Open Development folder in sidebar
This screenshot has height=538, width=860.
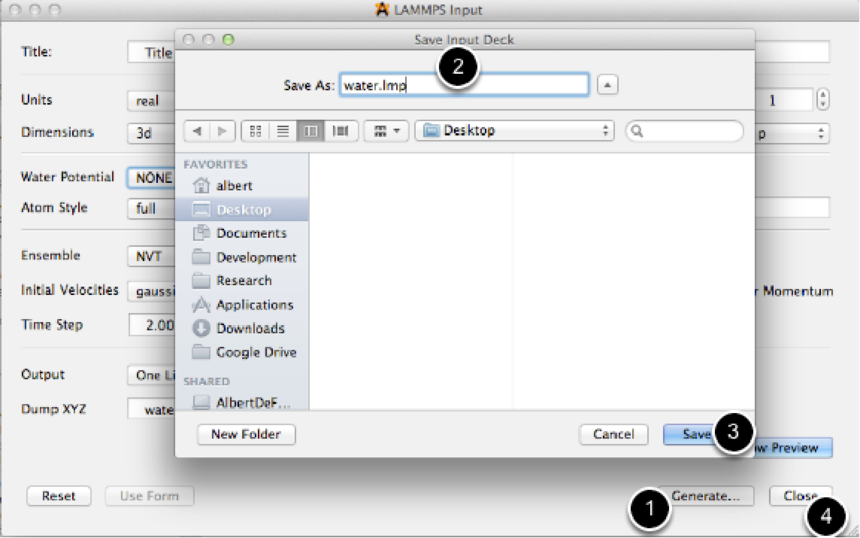click(242, 257)
